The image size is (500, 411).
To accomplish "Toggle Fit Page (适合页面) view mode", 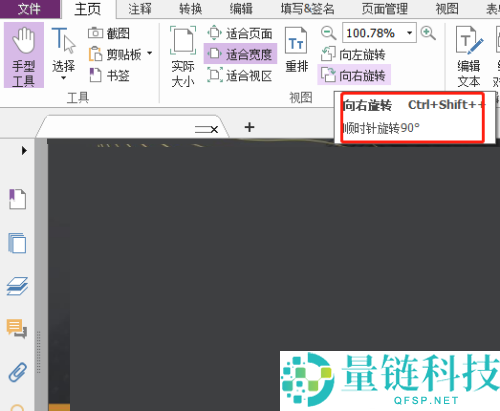I will pyautogui.click(x=240, y=33).
